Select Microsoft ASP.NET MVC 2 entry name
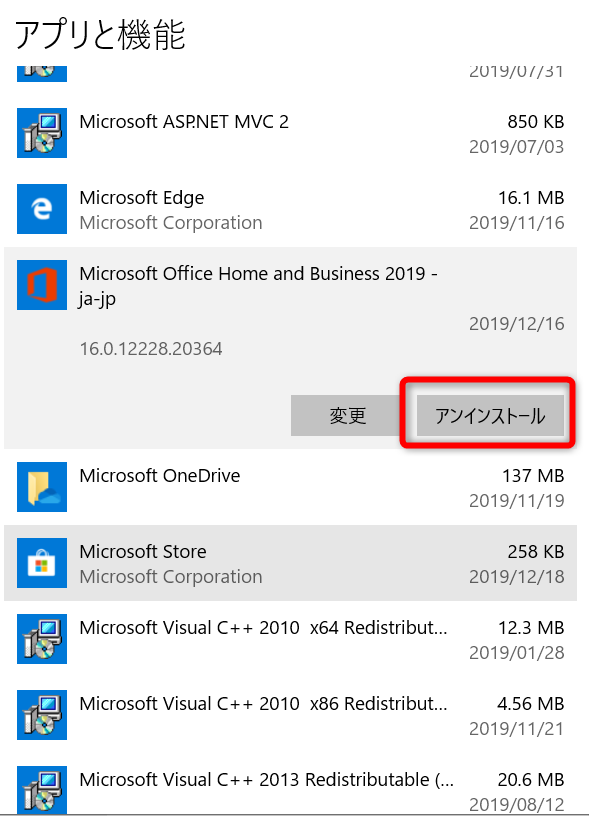The image size is (589, 816). [184, 122]
